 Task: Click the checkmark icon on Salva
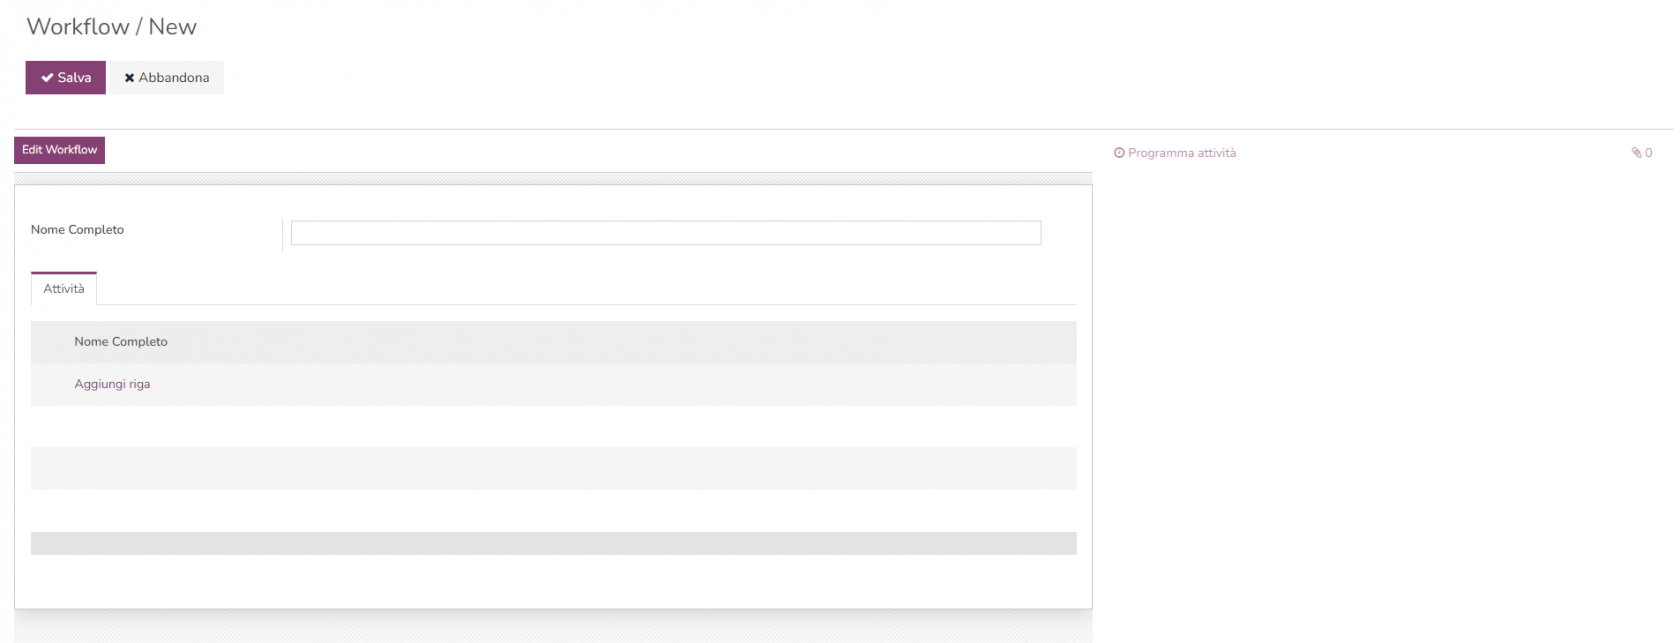[47, 78]
